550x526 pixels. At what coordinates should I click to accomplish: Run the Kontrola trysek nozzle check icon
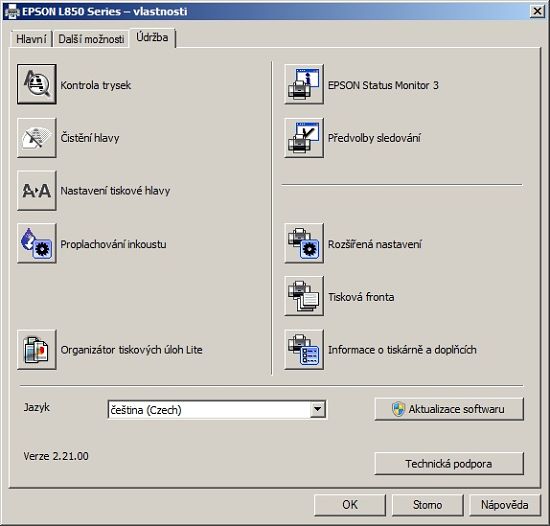(37, 84)
